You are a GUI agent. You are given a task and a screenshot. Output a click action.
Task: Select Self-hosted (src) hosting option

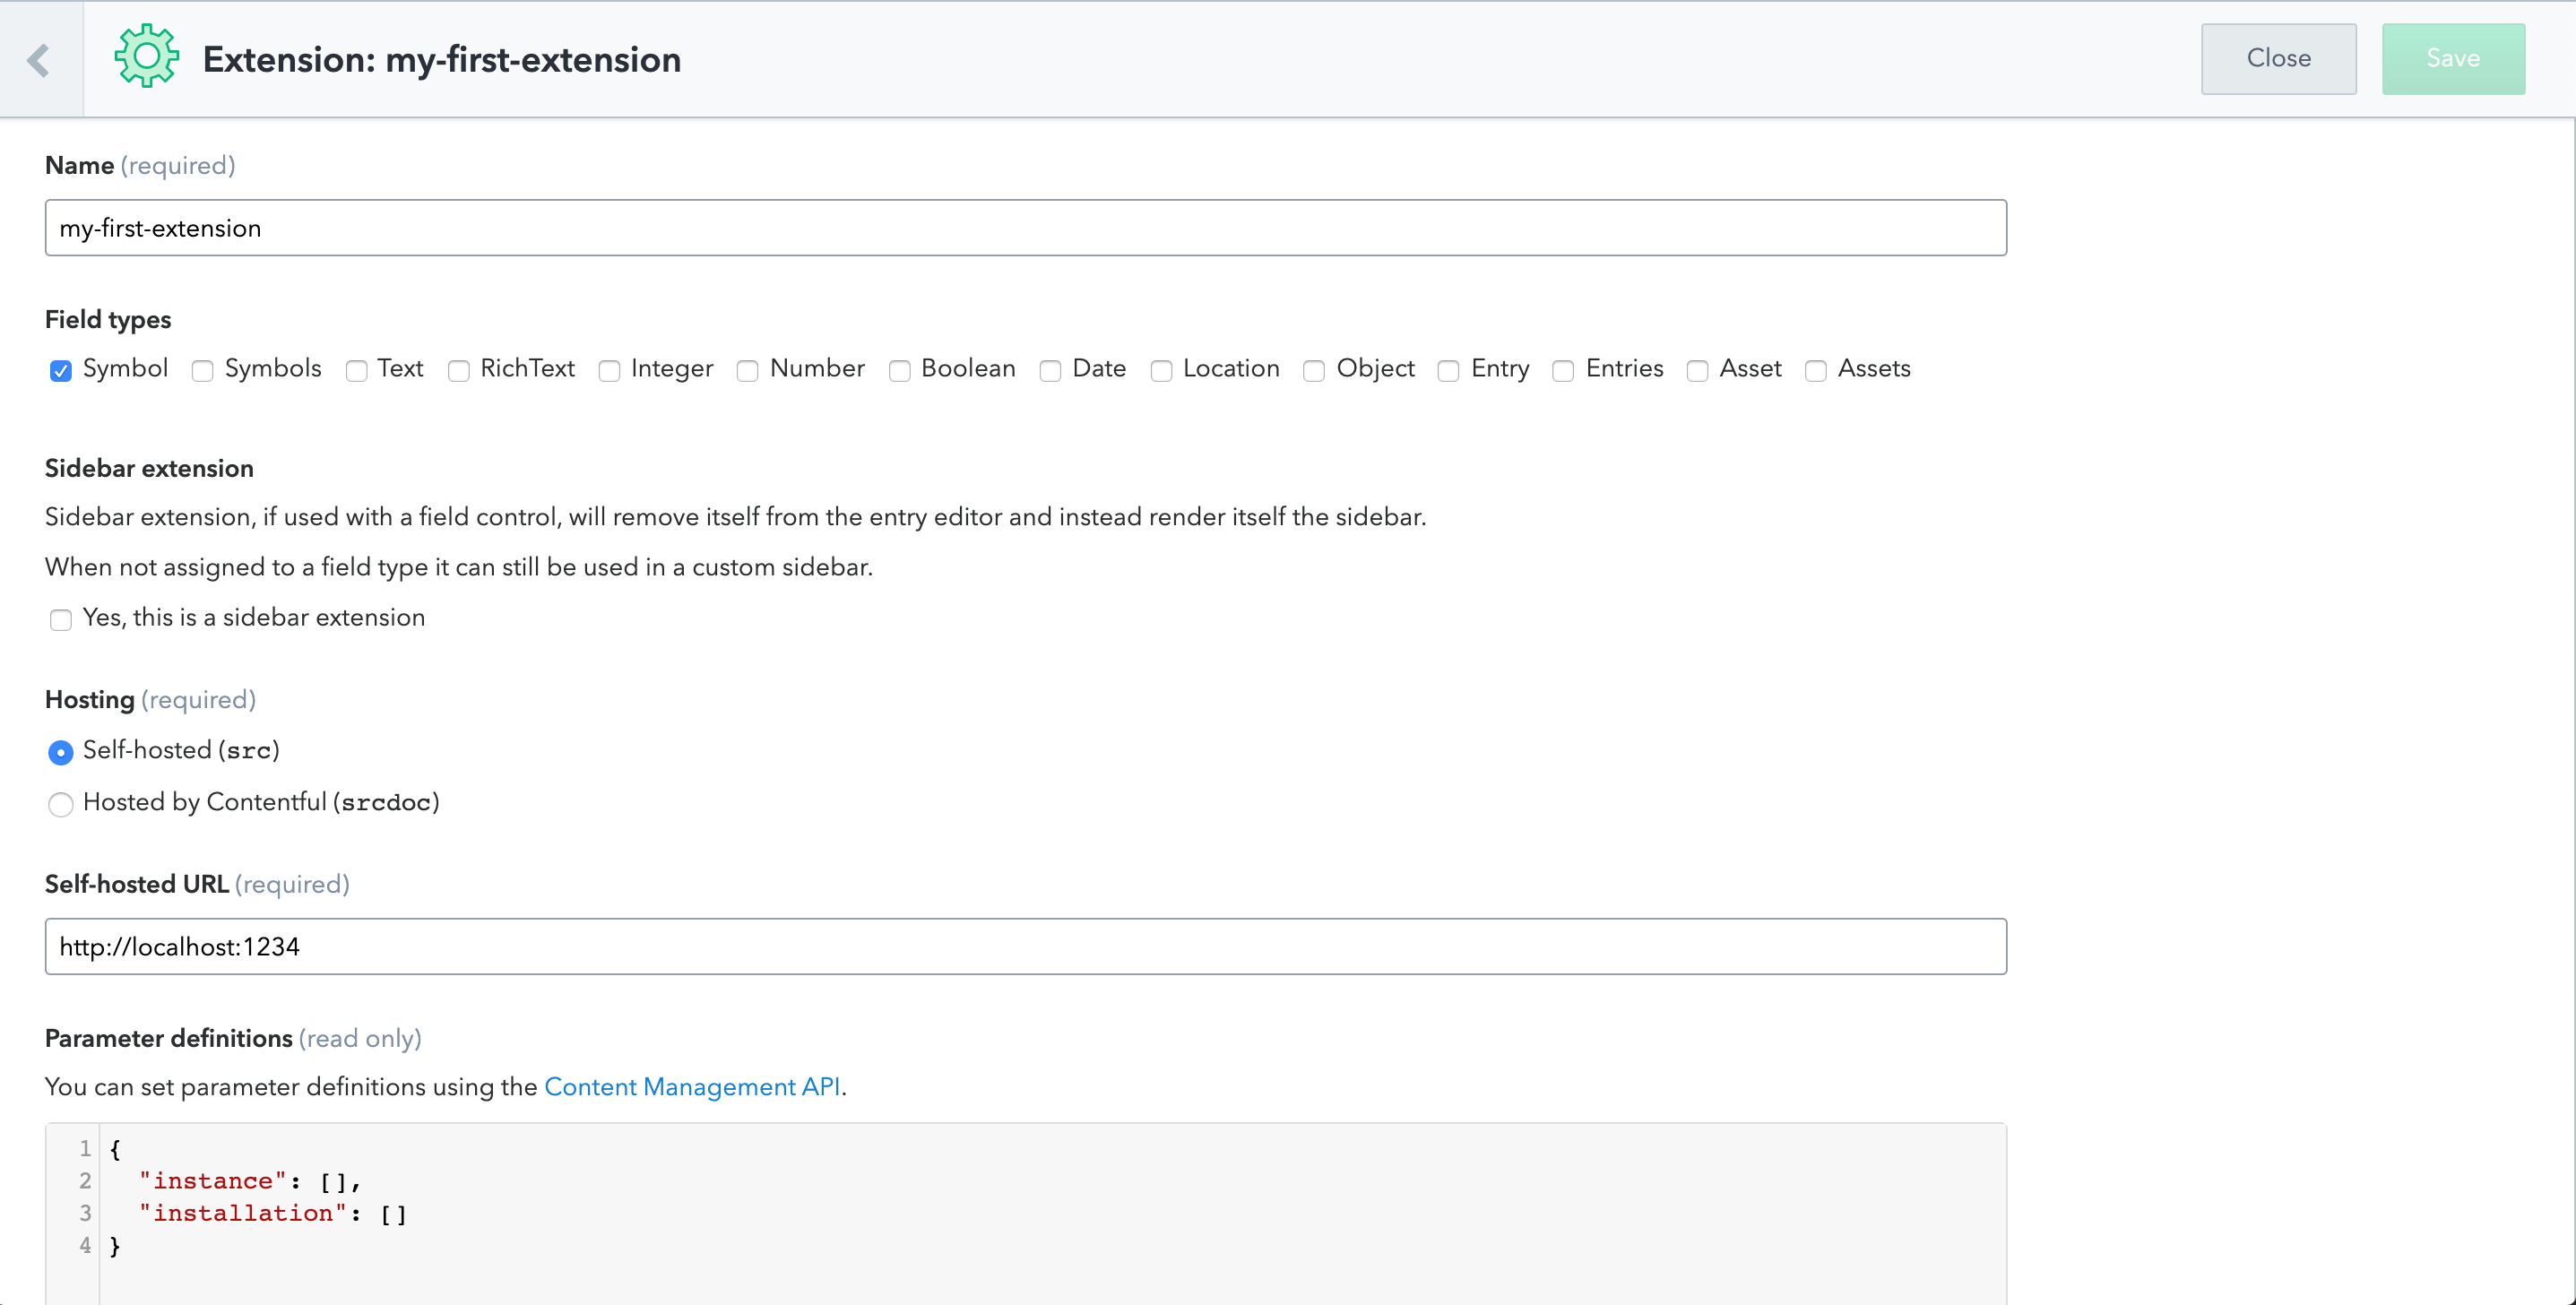click(61, 752)
